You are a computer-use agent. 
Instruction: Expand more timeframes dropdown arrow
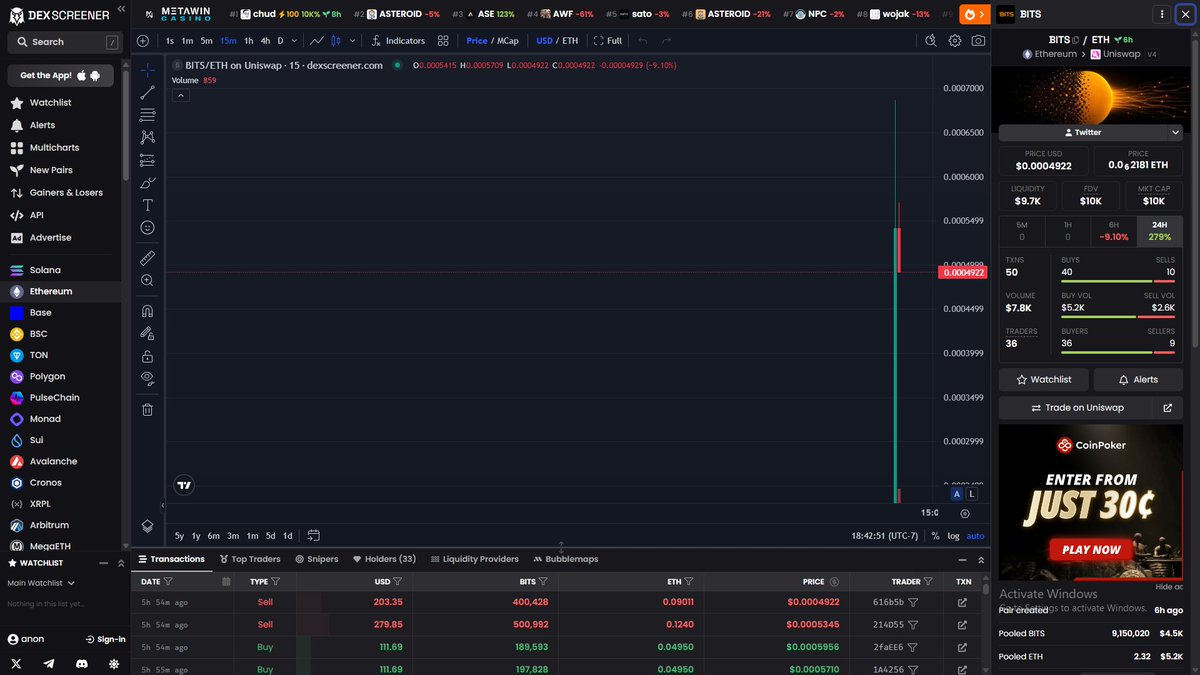pyautogui.click(x=295, y=41)
